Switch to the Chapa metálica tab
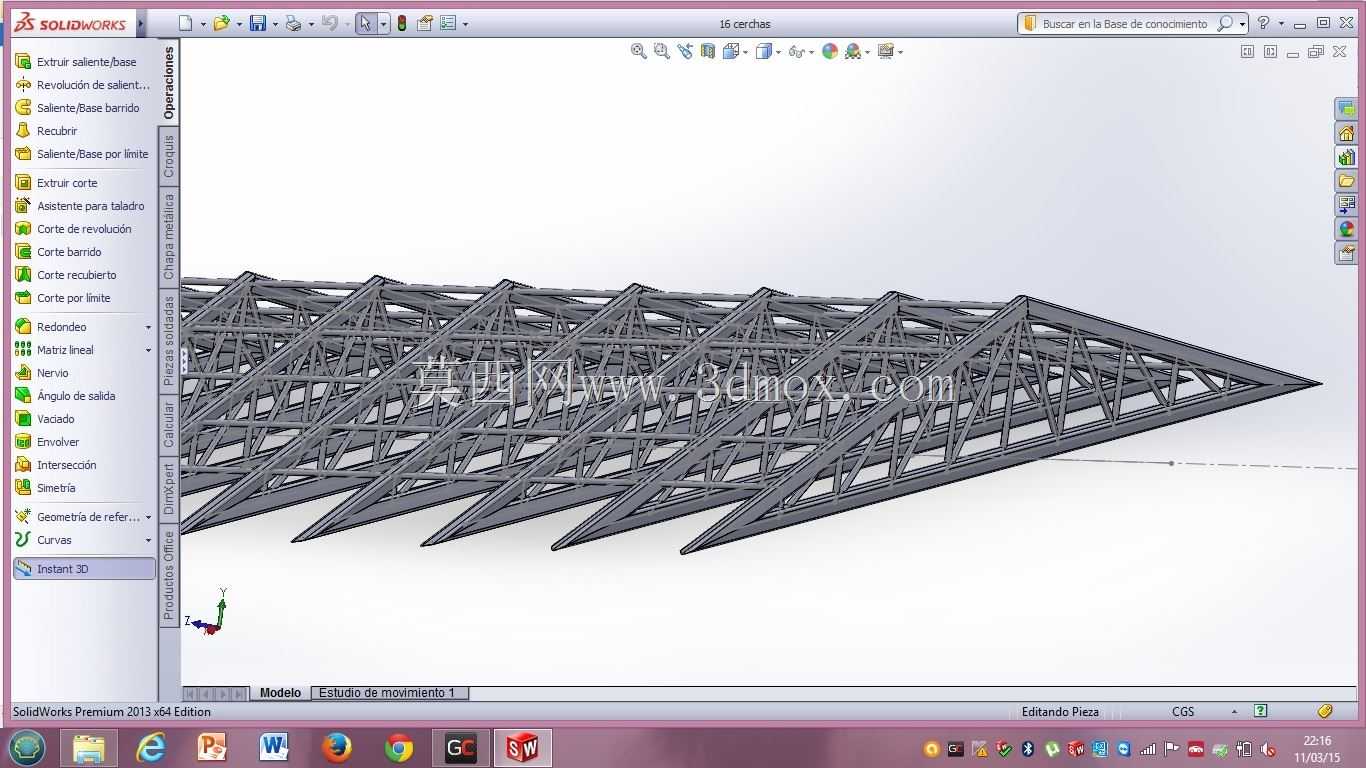The height and width of the screenshot is (768, 1366). pyautogui.click(x=169, y=238)
